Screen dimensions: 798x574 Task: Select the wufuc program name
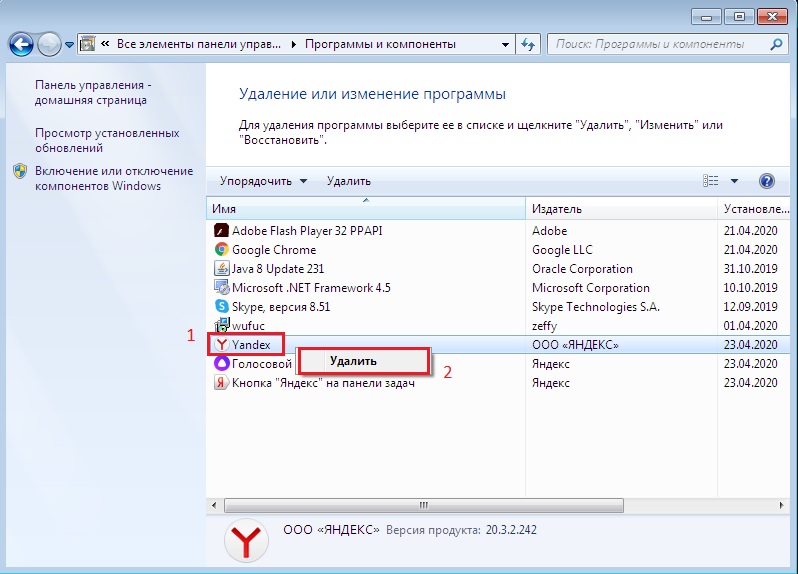[248, 326]
